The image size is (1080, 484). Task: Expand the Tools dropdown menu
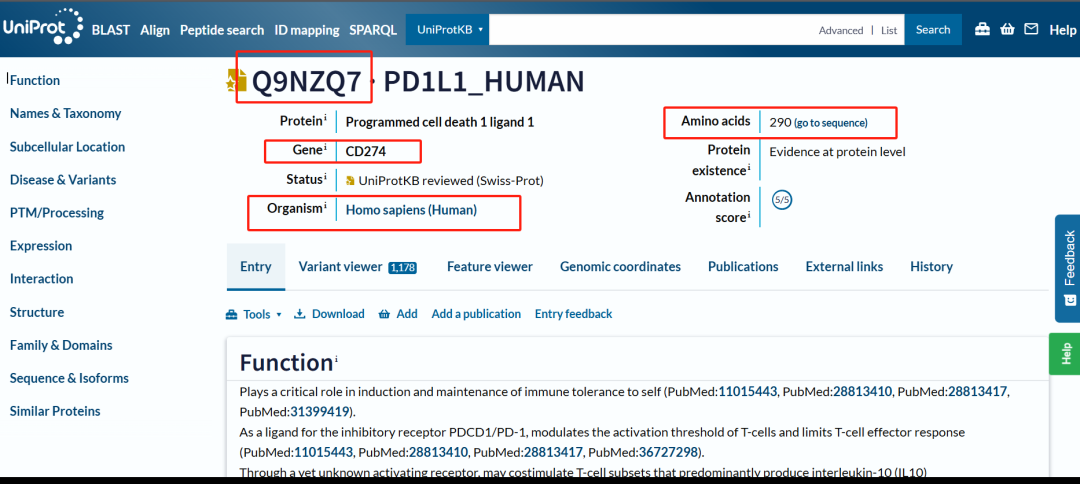click(x=254, y=314)
